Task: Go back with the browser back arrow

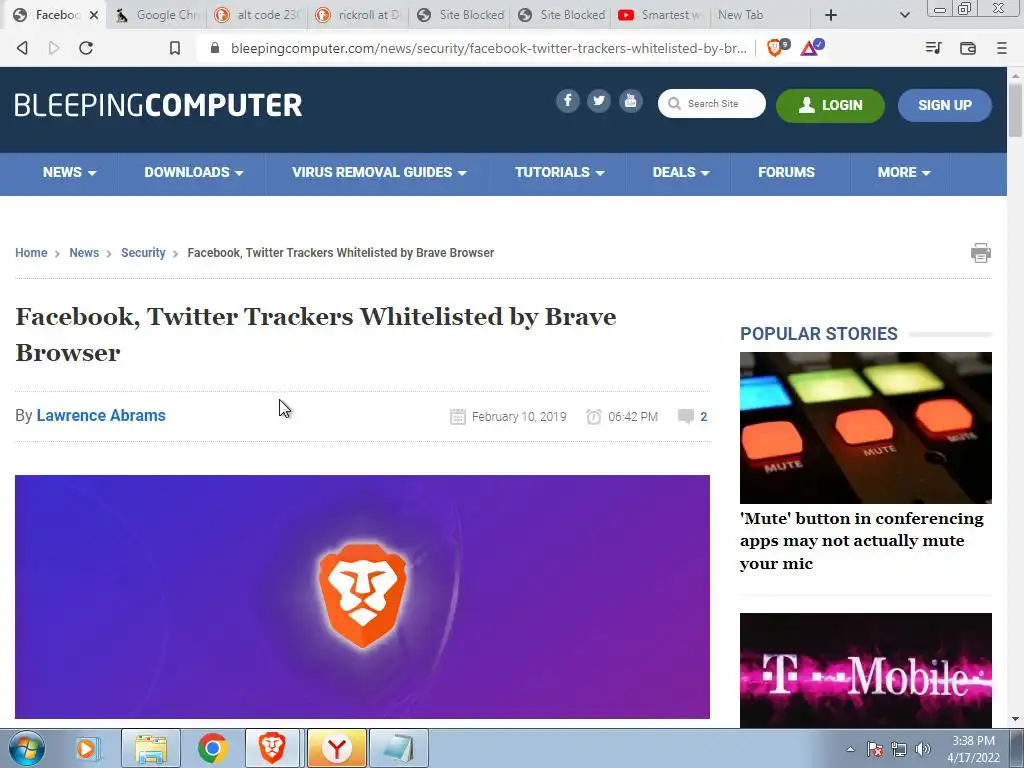Action: pyautogui.click(x=22, y=48)
